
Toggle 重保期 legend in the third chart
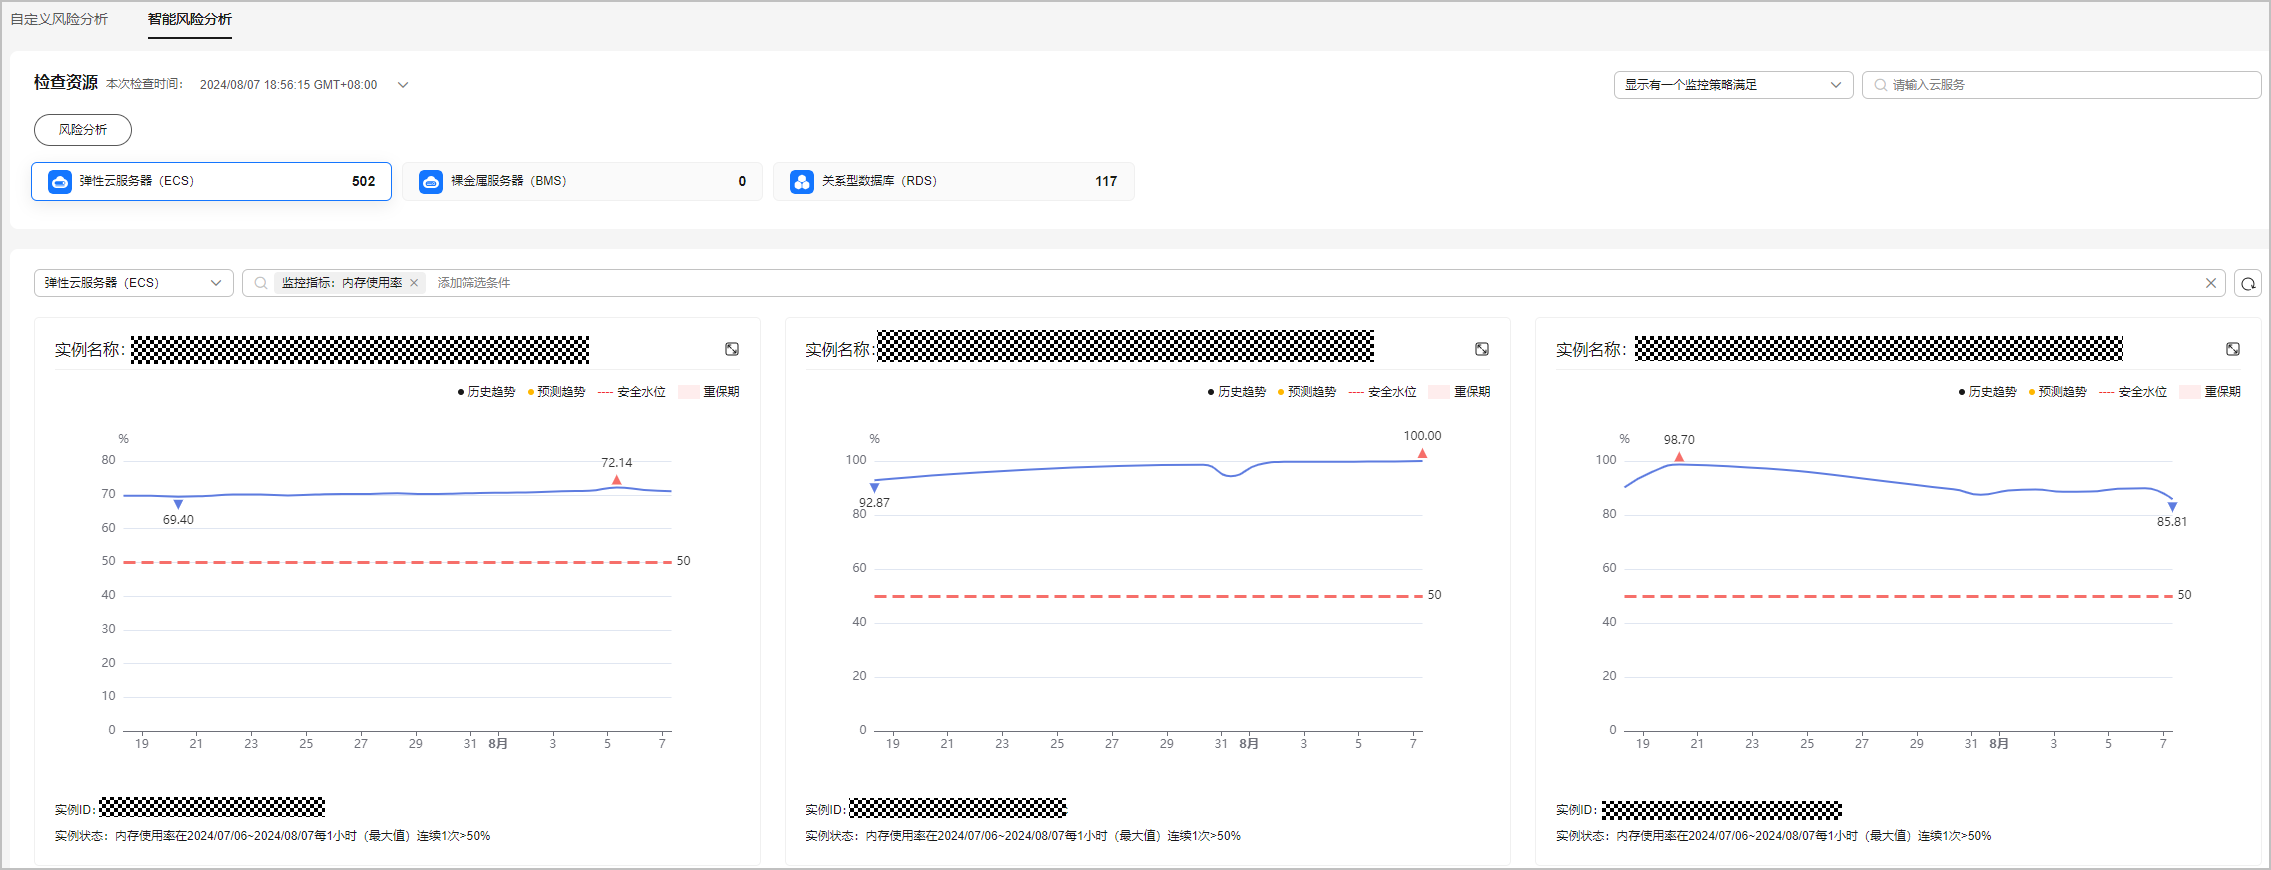(2211, 392)
